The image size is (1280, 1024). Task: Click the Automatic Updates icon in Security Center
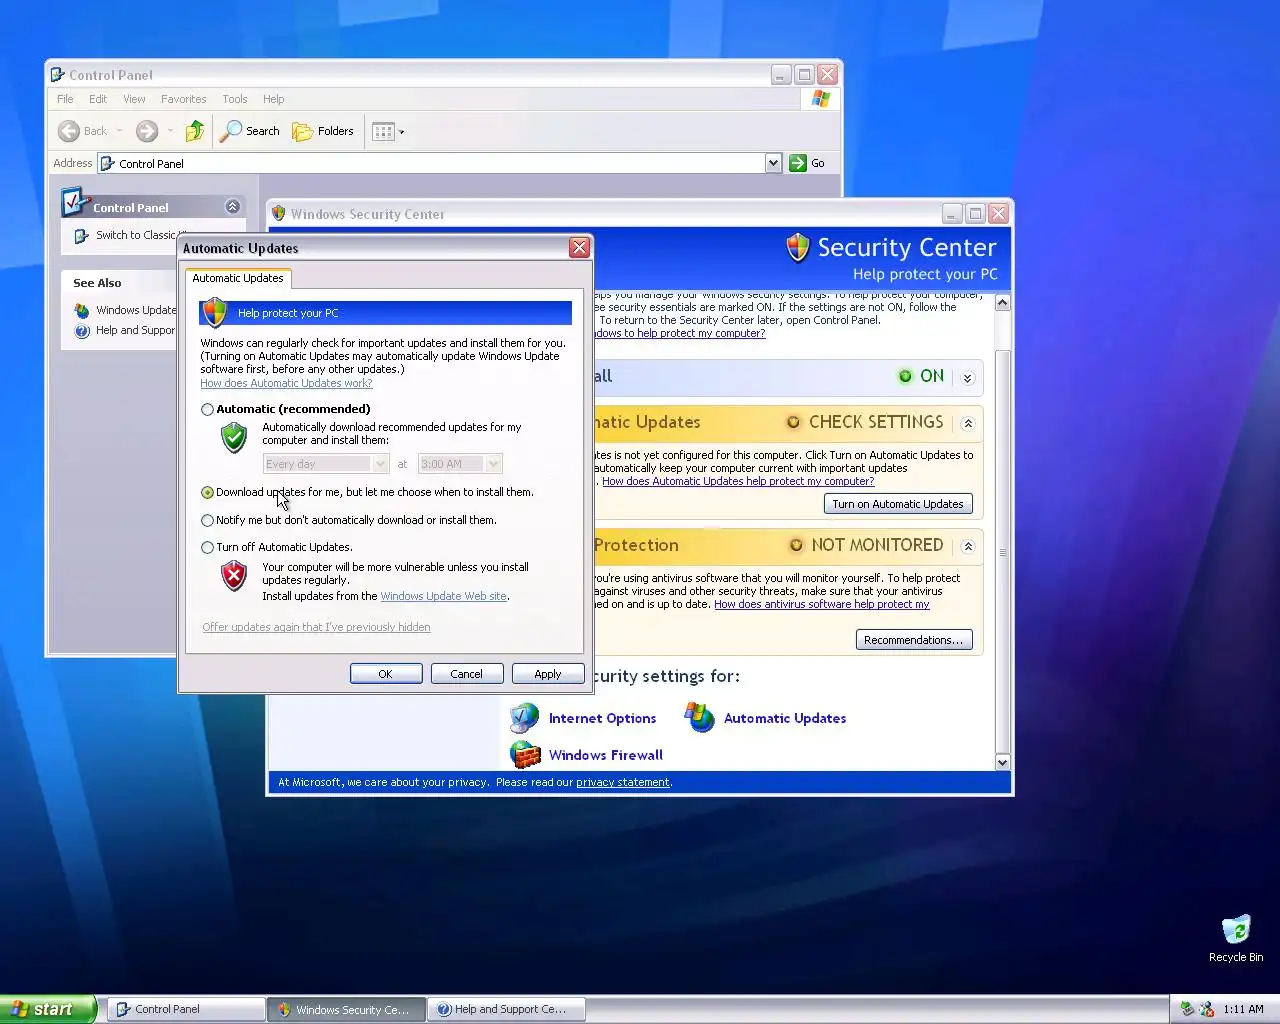pyautogui.click(x=700, y=717)
